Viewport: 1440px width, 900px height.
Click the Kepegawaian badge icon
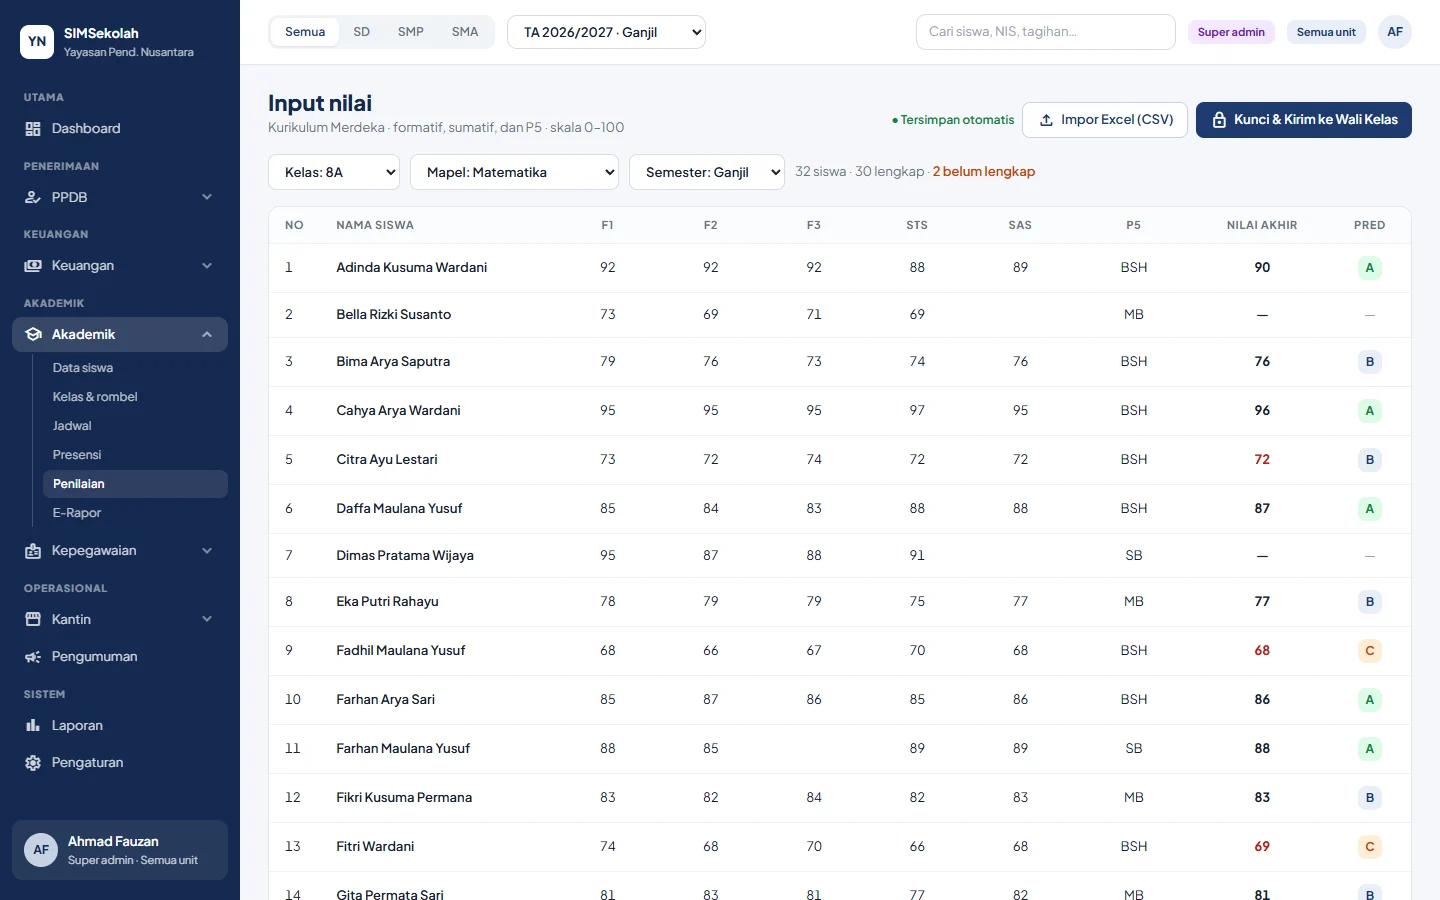coord(33,551)
